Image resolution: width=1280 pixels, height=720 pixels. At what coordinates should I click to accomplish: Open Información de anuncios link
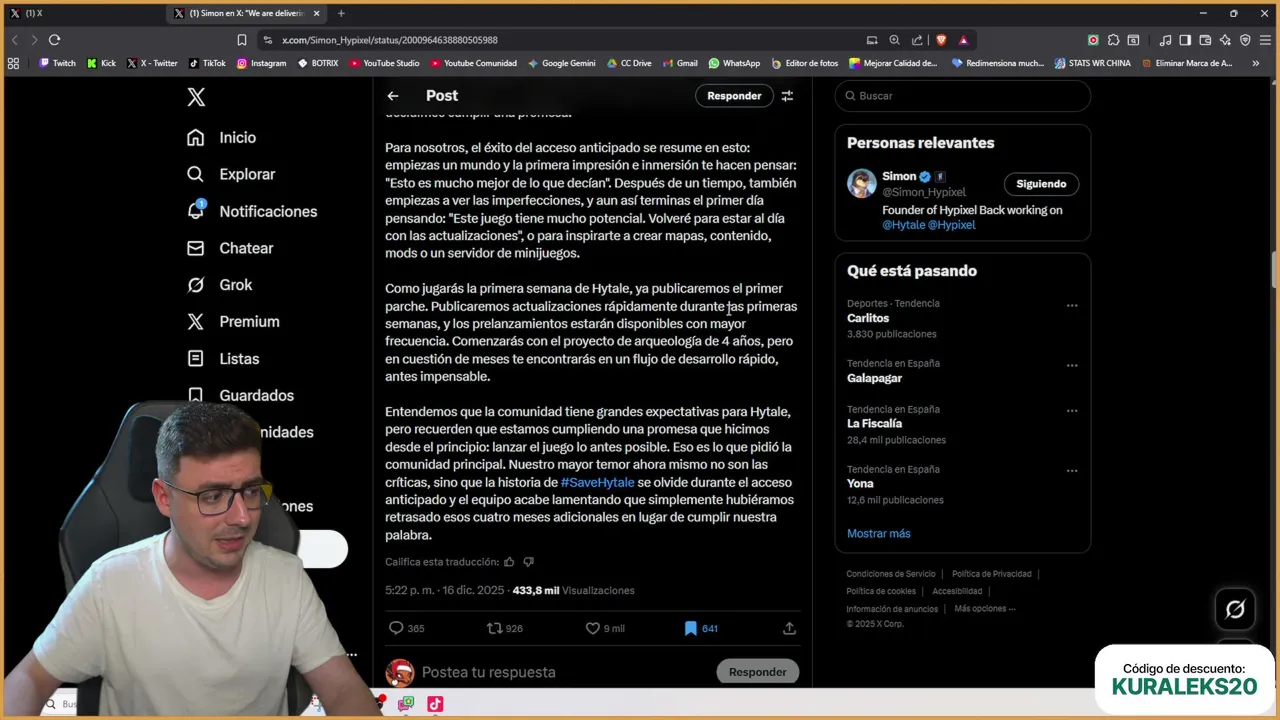click(892, 609)
